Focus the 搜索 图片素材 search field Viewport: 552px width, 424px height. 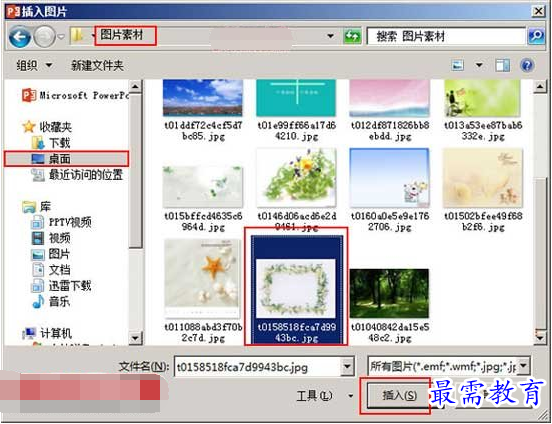446,36
